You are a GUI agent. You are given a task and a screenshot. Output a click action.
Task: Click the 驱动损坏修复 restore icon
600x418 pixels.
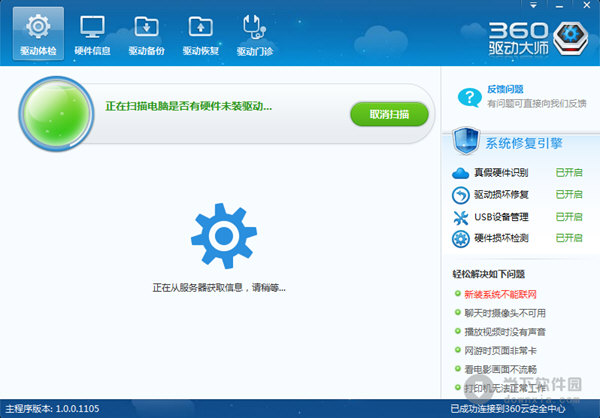pos(460,195)
